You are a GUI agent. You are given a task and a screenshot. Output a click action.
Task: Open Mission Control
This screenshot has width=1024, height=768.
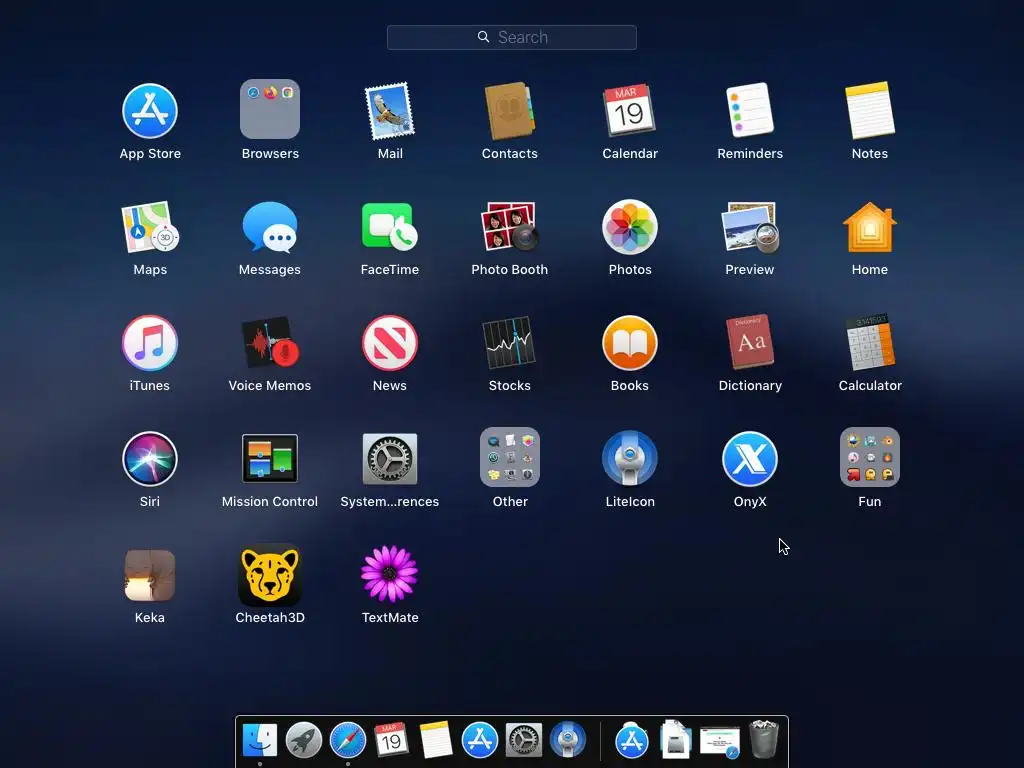(x=270, y=458)
